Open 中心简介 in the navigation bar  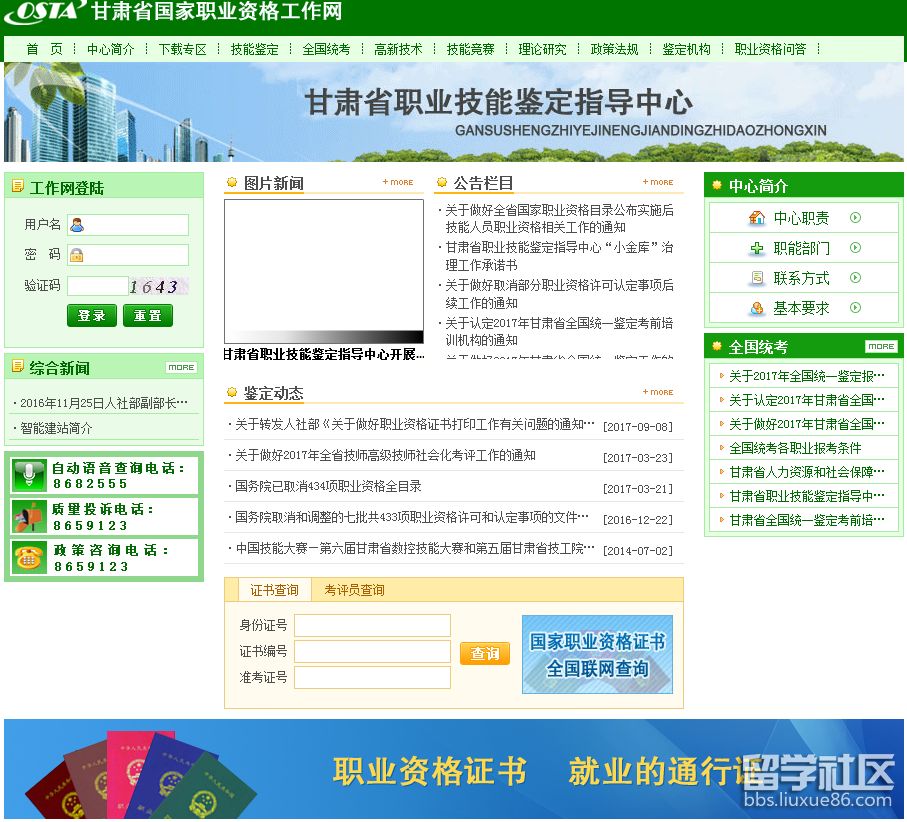[110, 49]
